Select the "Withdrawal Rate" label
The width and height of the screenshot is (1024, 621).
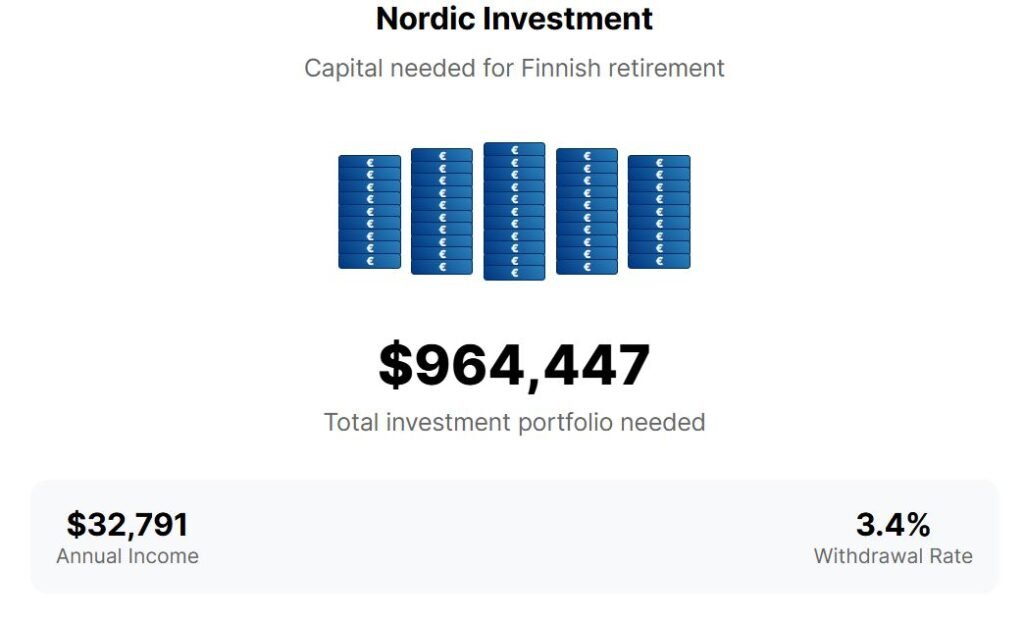[892, 556]
